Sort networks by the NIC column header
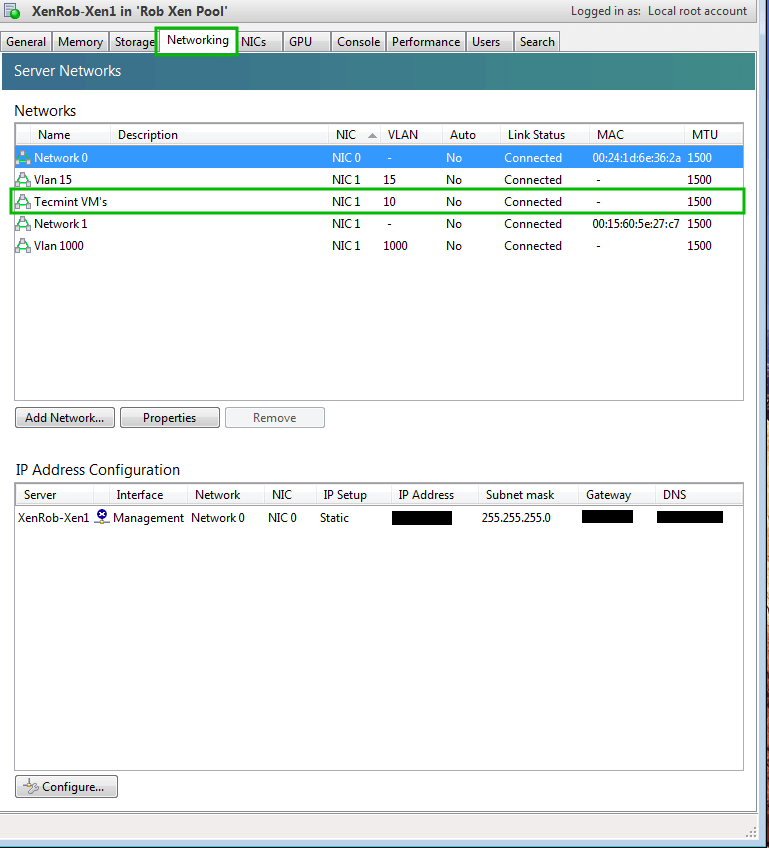Viewport: 769px width, 848px height. [346, 135]
